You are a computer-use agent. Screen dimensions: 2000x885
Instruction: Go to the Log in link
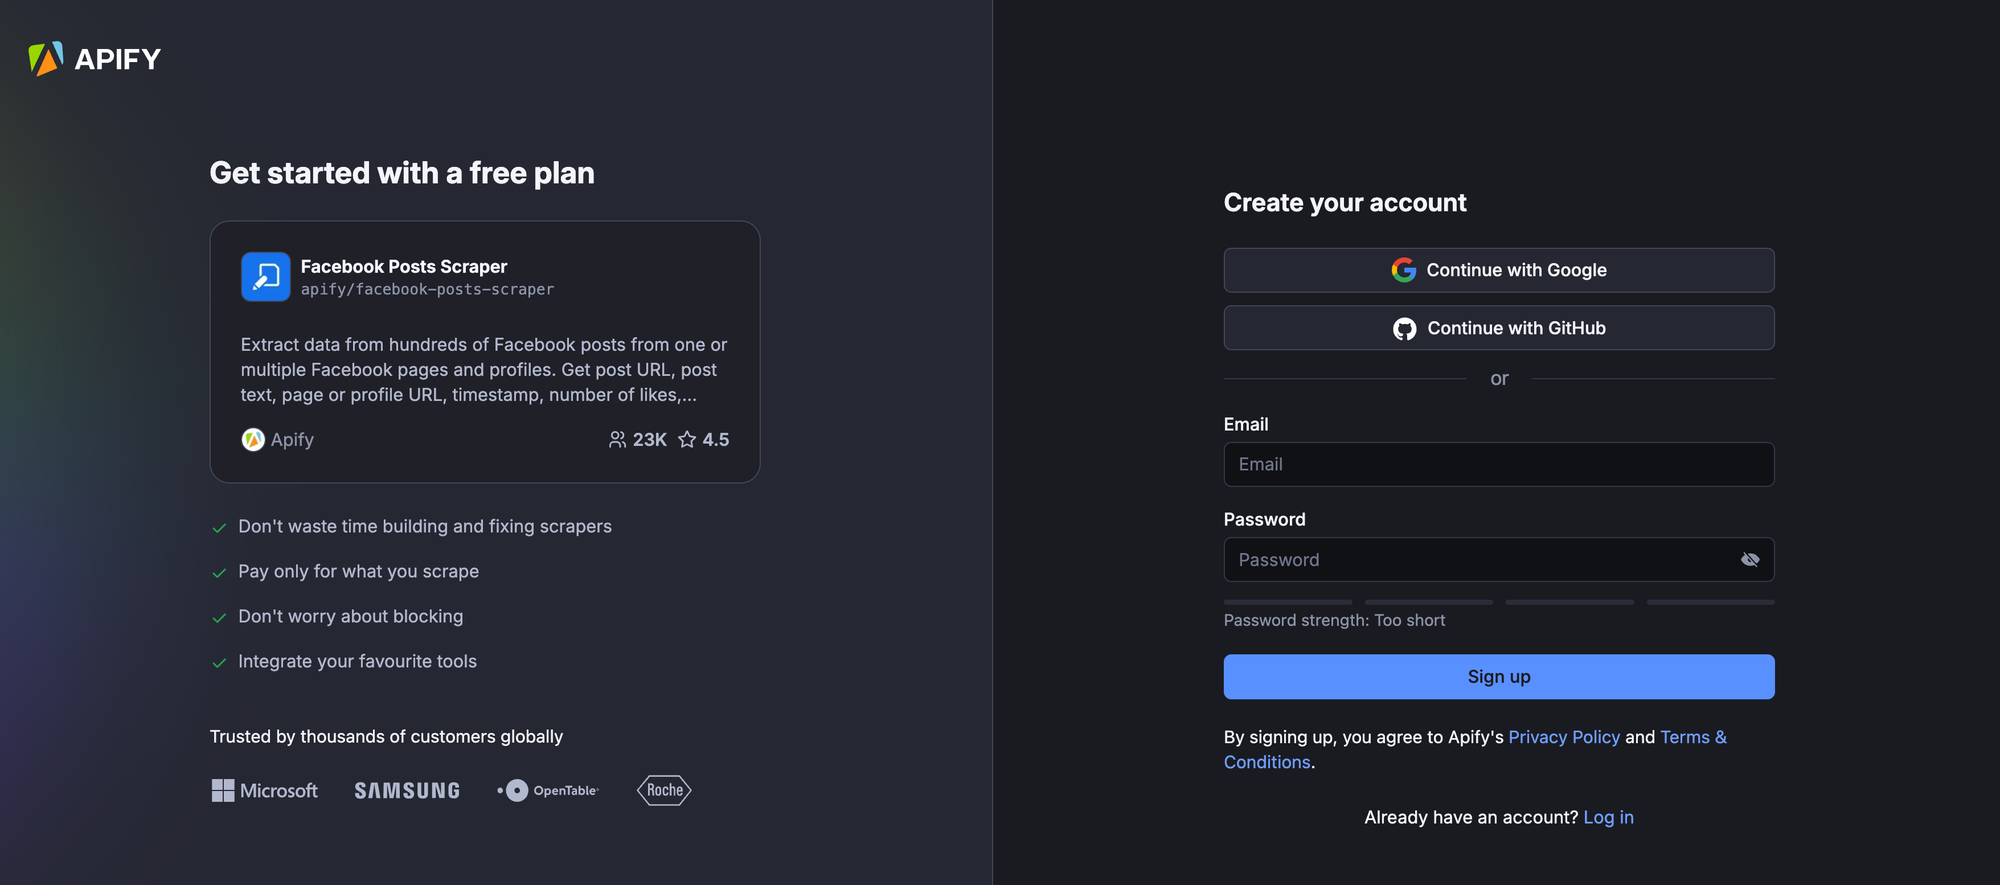point(1608,817)
